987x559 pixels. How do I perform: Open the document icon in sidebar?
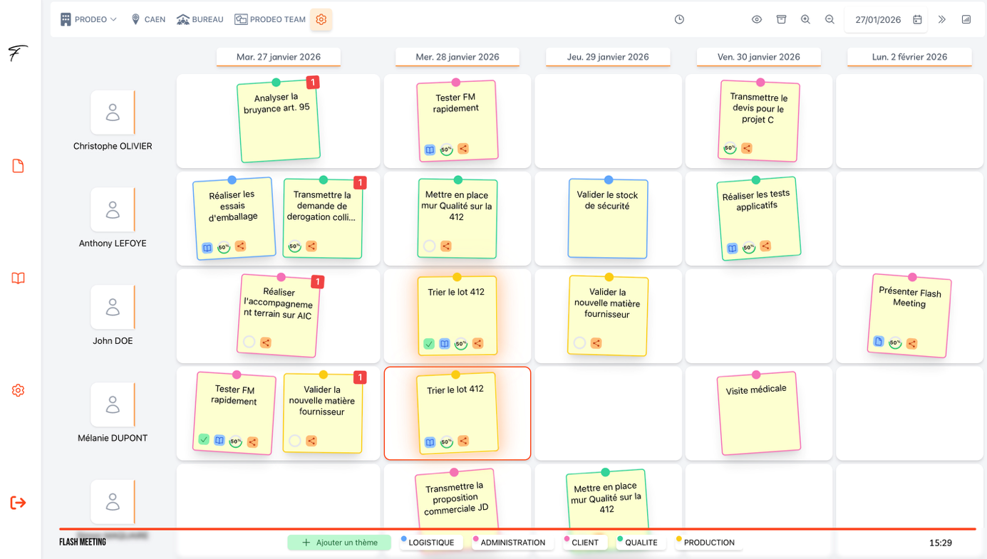(18, 166)
